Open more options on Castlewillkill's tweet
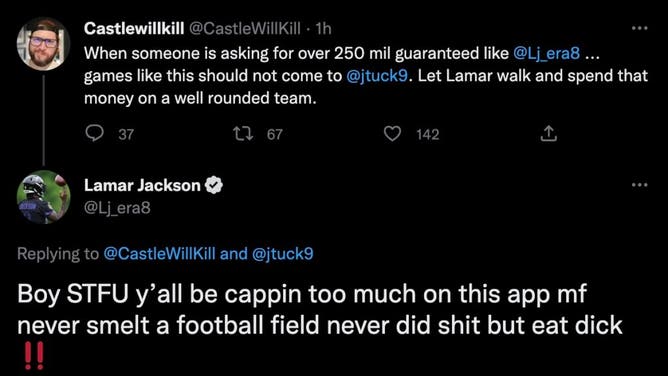 point(639,28)
